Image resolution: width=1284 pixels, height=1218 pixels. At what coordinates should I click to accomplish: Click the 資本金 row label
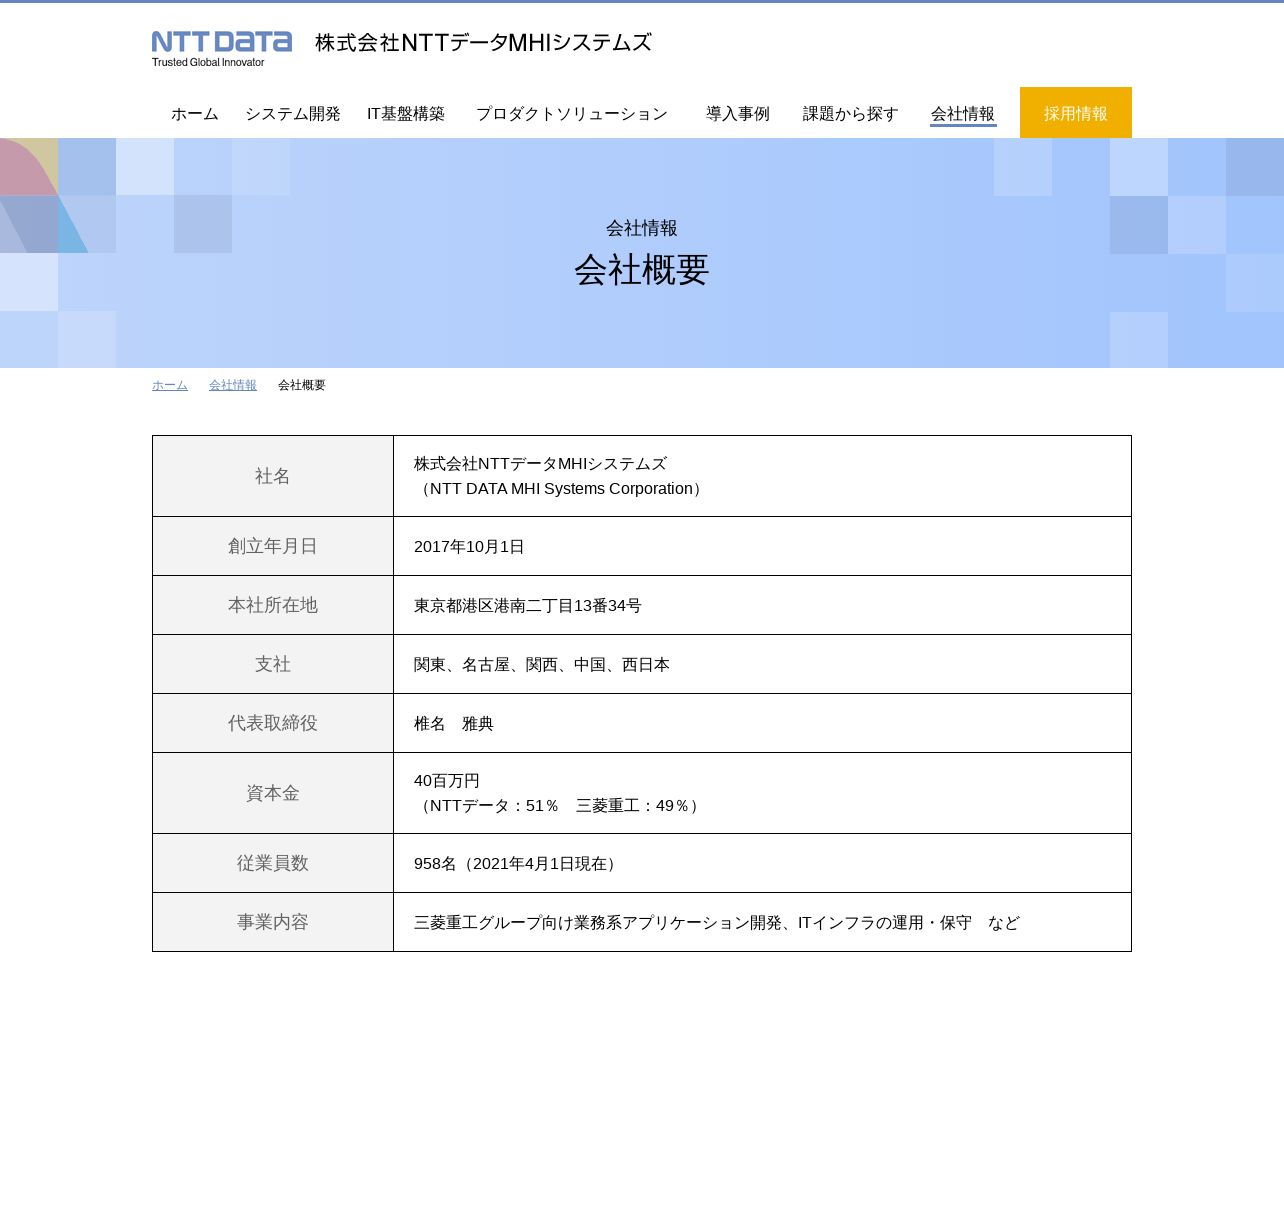273,793
